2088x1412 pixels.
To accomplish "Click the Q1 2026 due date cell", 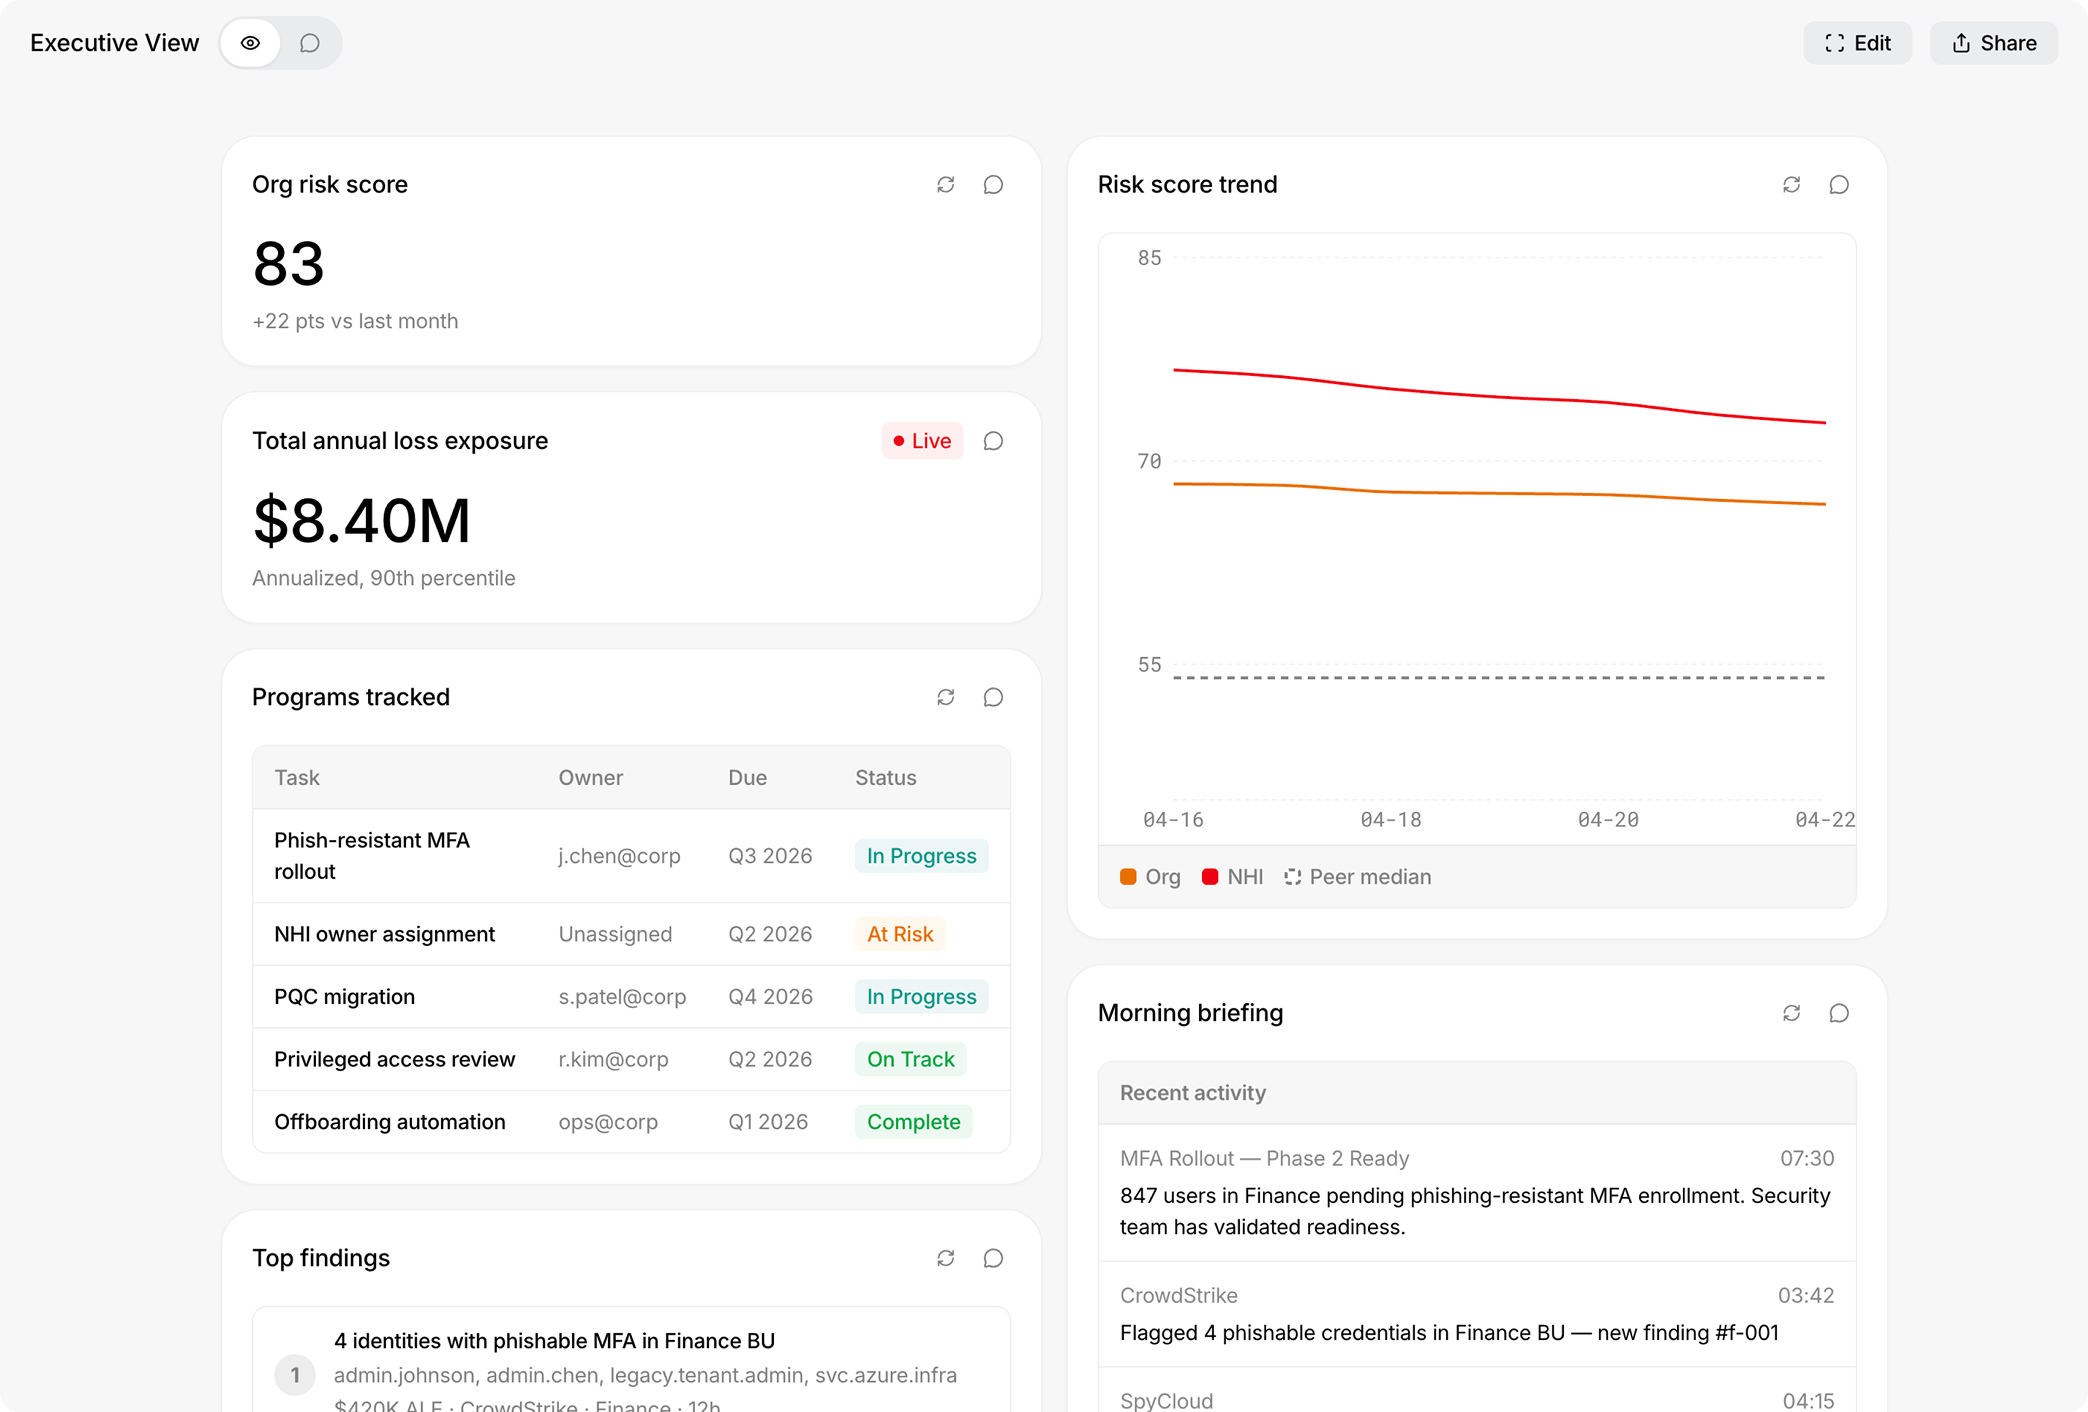I will point(768,1122).
